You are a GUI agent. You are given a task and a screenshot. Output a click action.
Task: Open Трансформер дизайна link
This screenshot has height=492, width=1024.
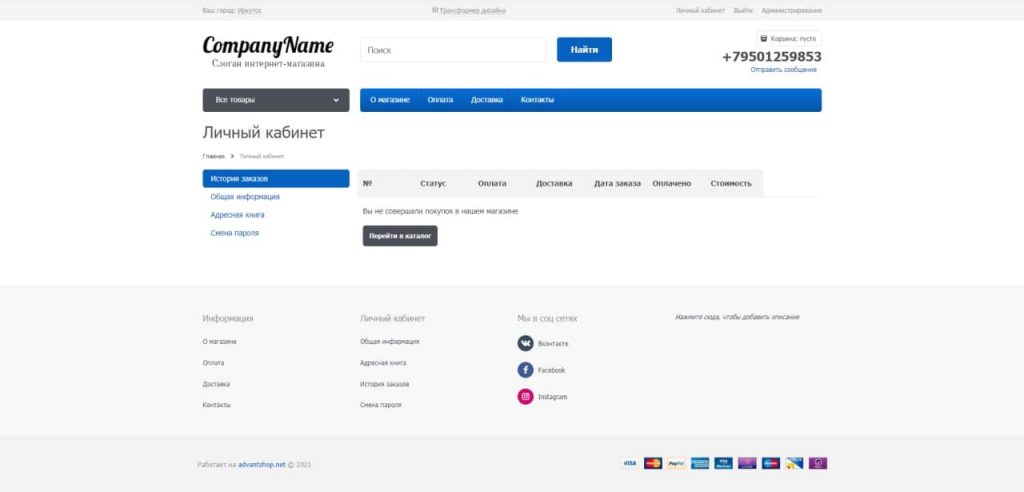click(472, 10)
